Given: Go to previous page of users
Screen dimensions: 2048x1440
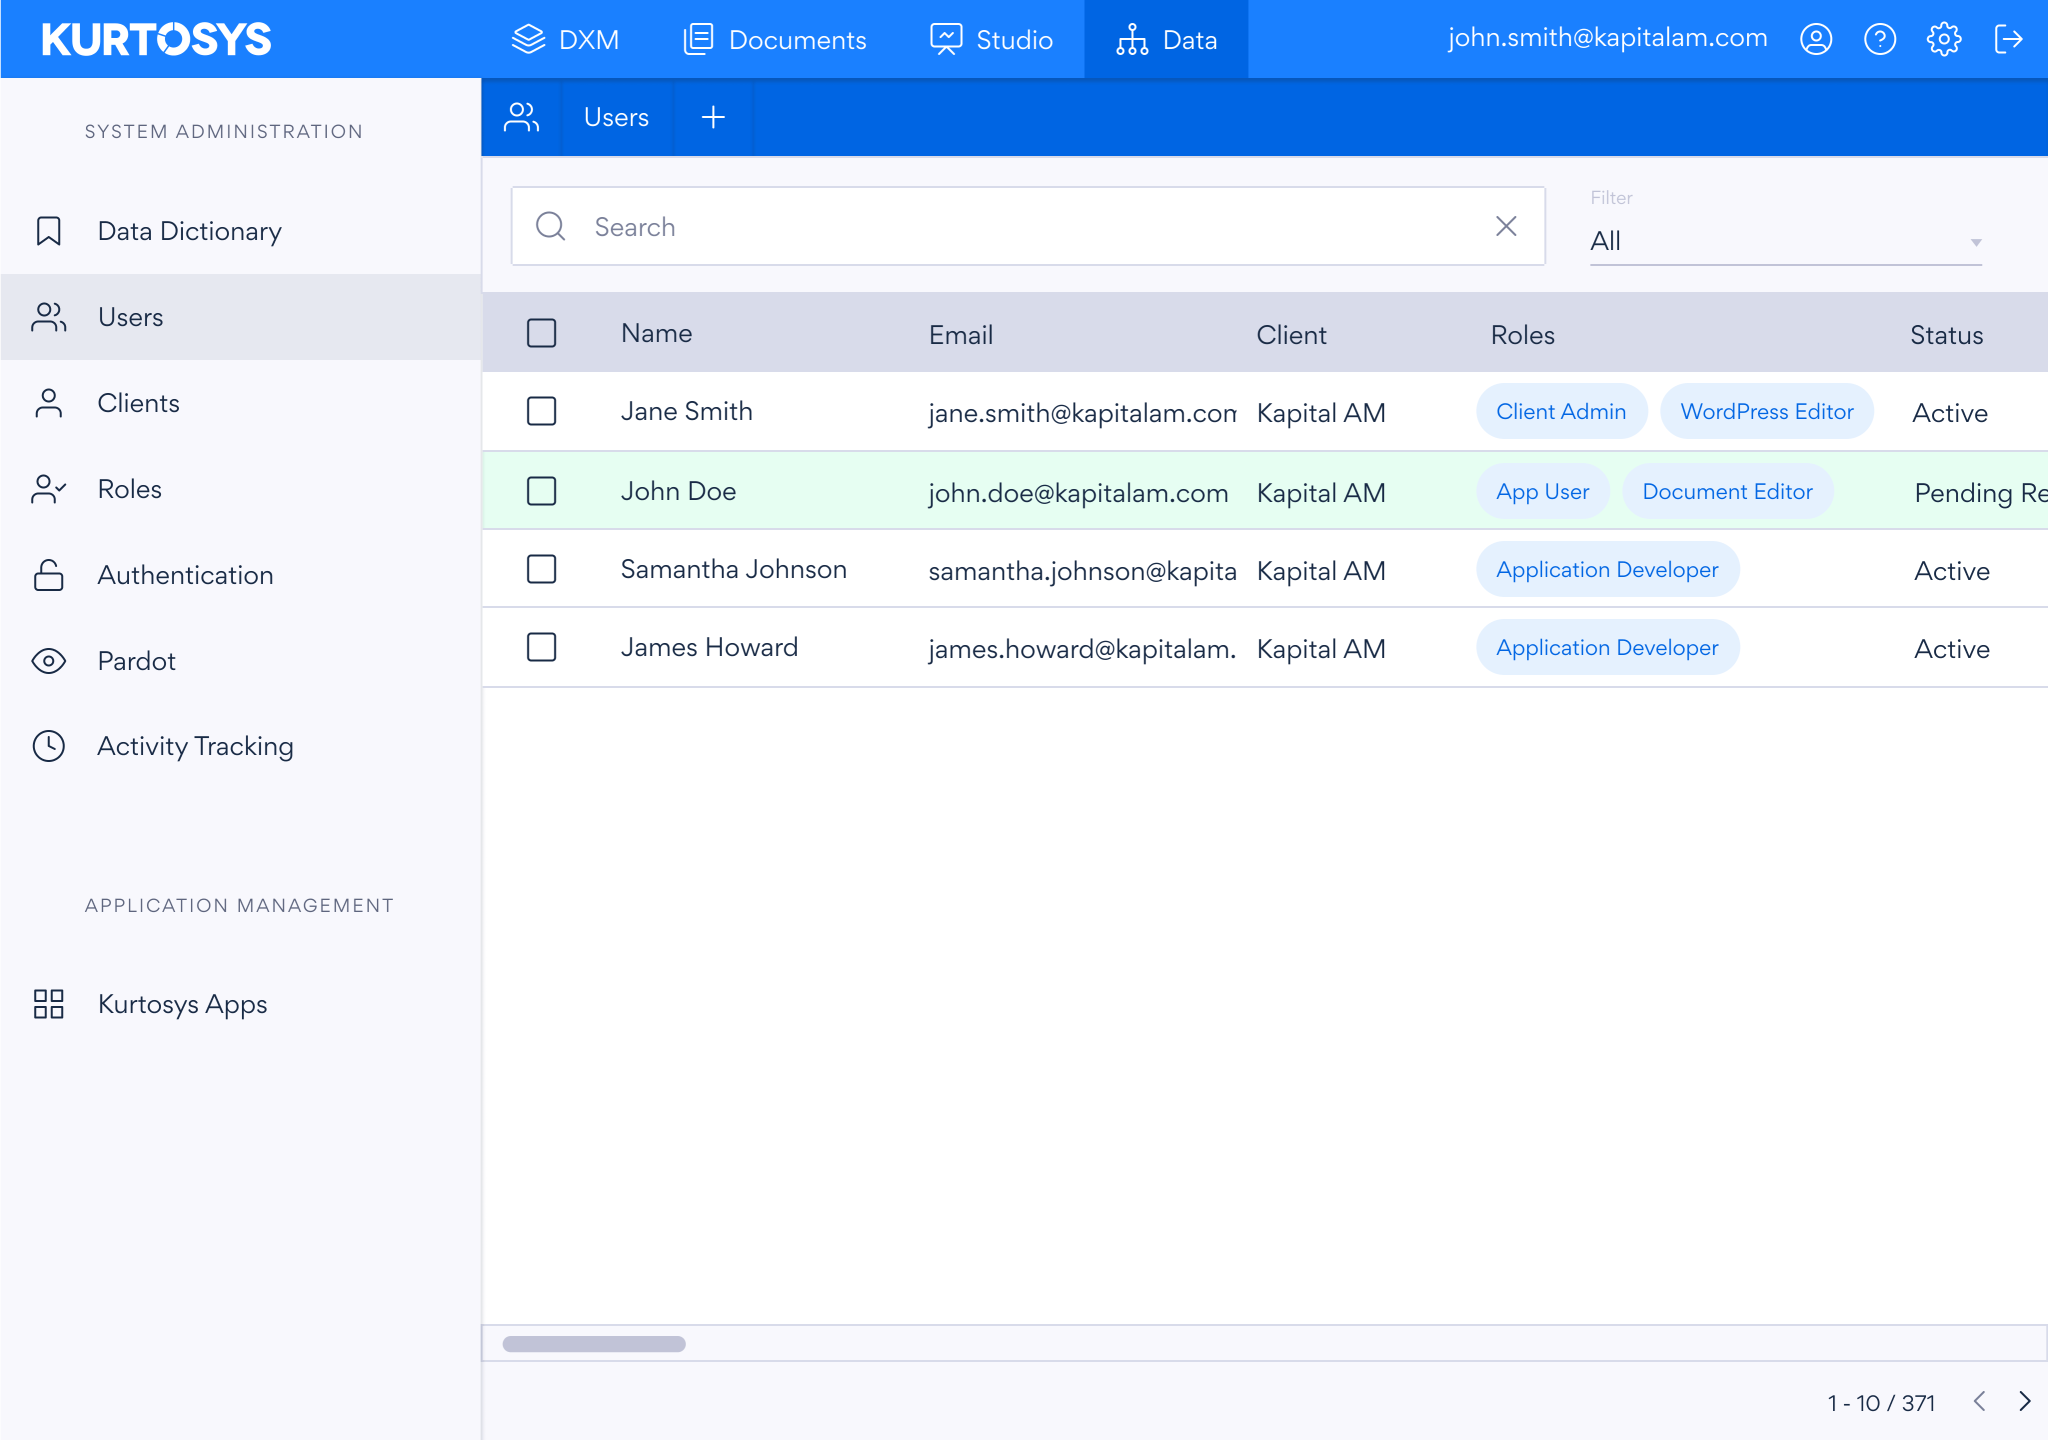Looking at the screenshot, I should click(x=1979, y=1401).
